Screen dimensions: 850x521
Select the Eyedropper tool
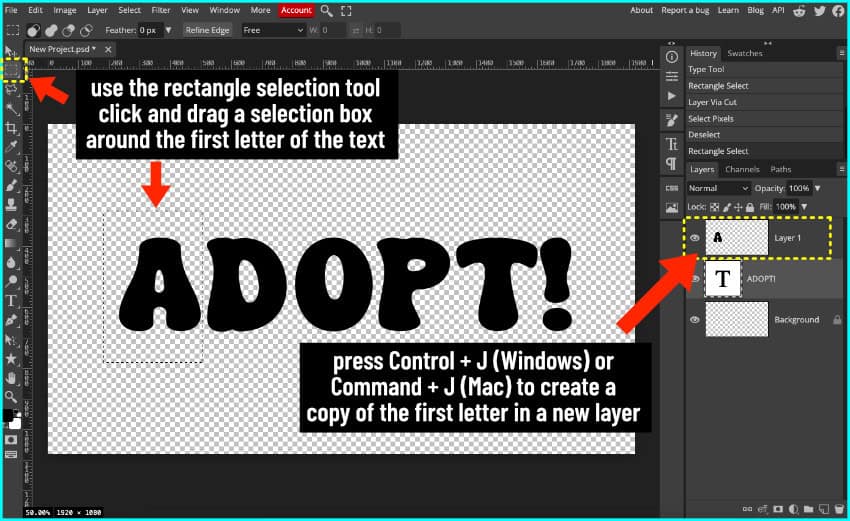coord(11,146)
